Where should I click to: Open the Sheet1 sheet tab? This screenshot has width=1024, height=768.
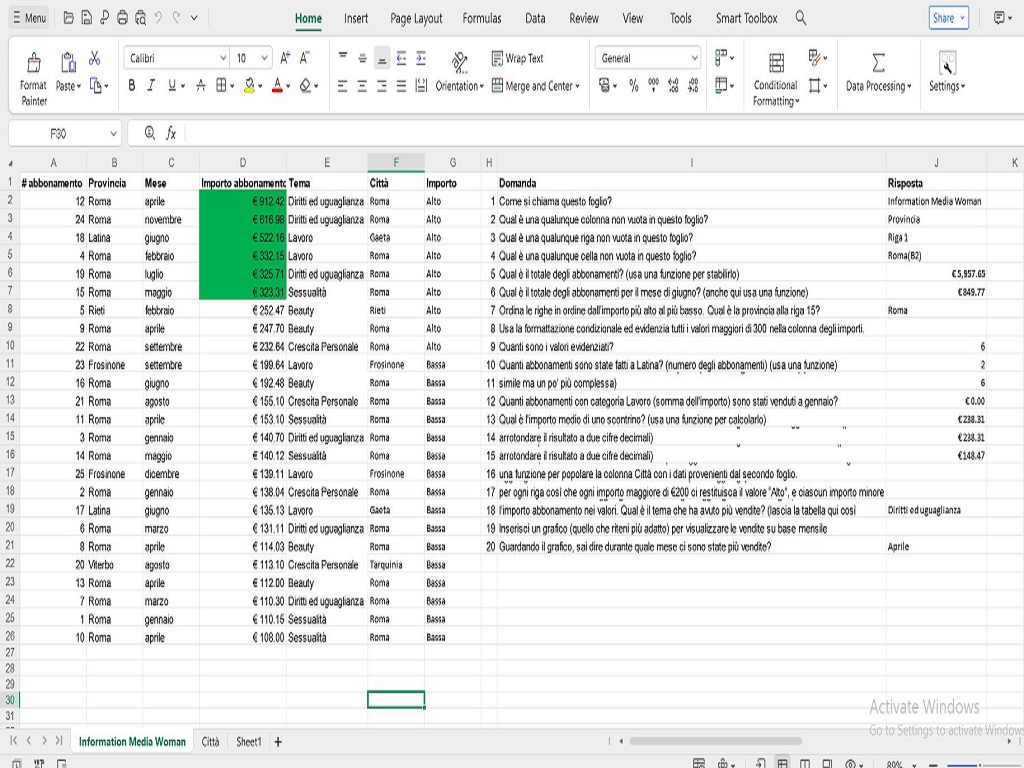tap(248, 741)
